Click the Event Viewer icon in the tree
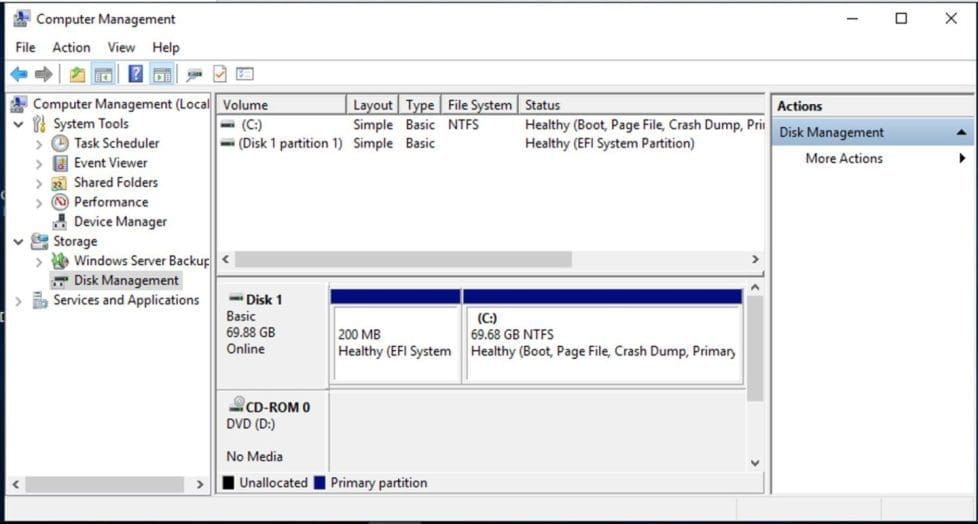The height and width of the screenshot is (524, 978). (x=61, y=163)
